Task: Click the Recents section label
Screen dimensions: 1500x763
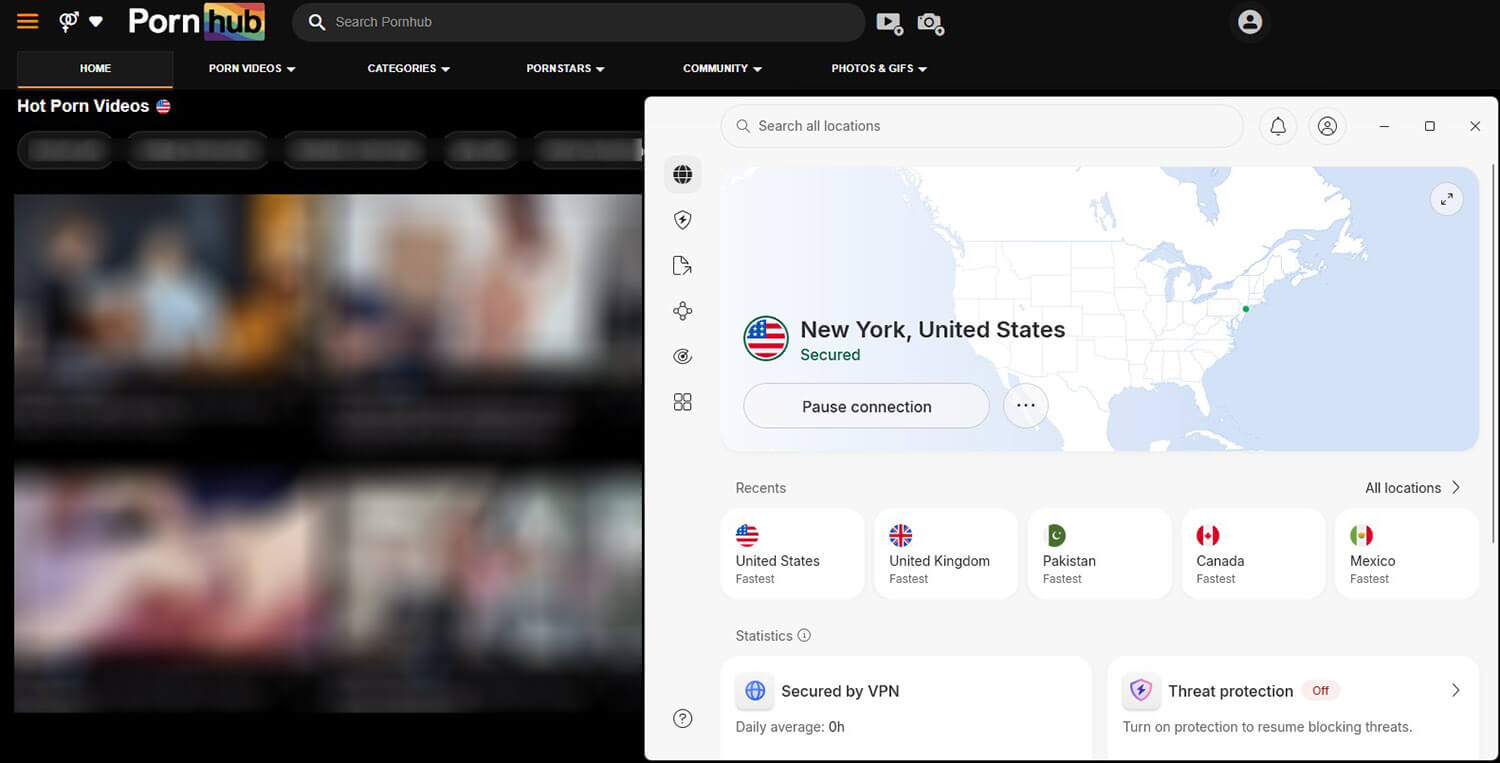Action: 761,488
